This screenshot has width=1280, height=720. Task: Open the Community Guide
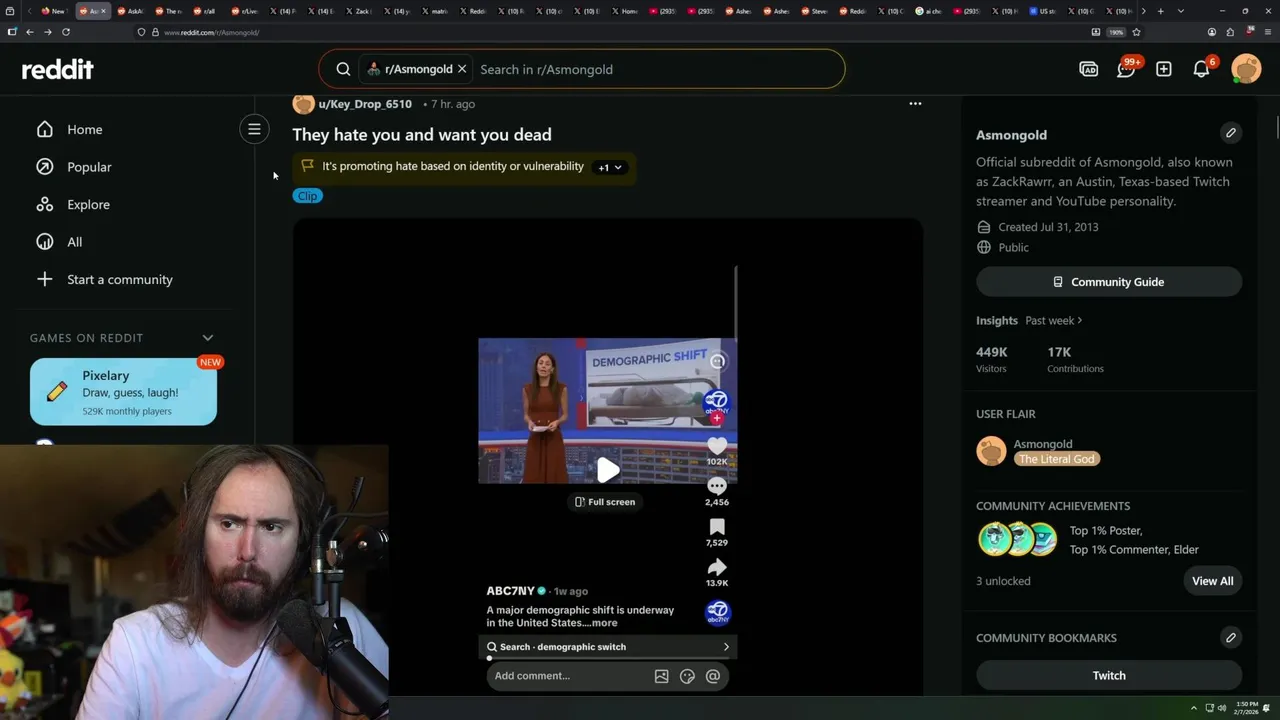click(x=1109, y=282)
